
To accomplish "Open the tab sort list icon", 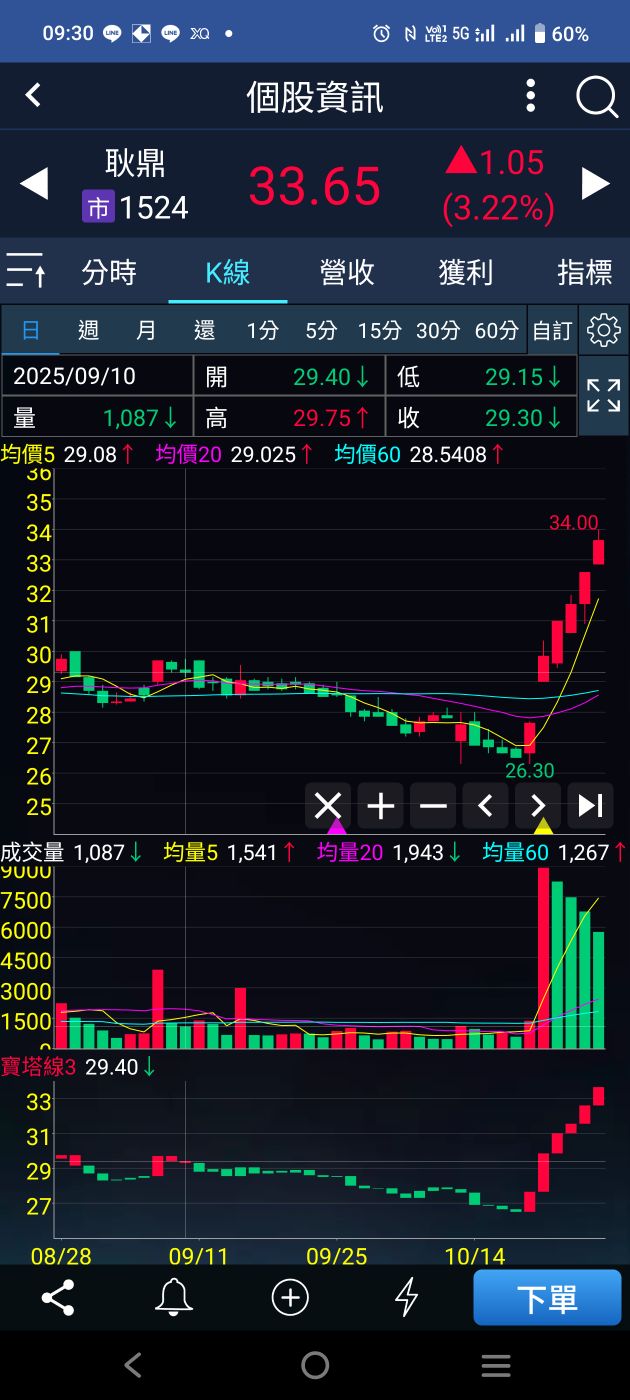I will pyautogui.click(x=25, y=271).
